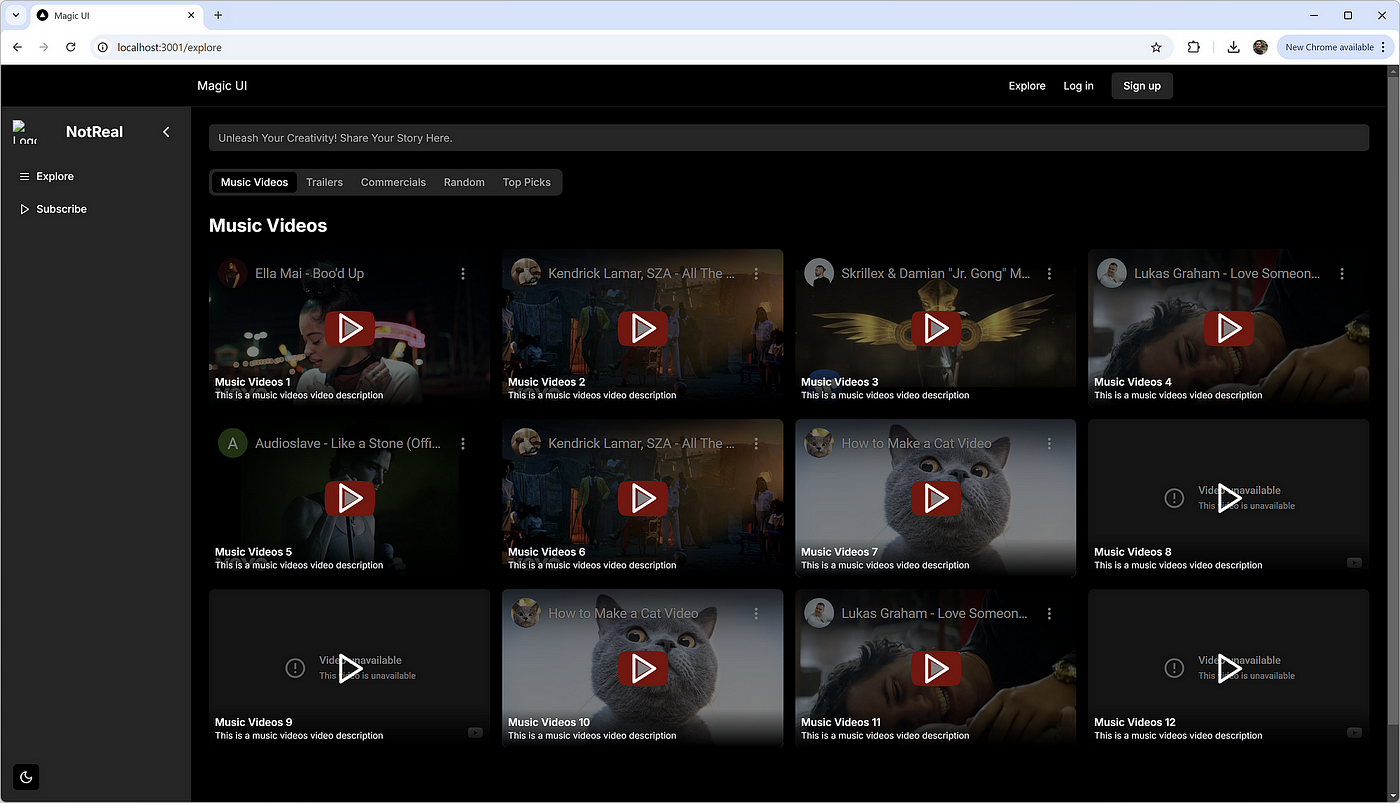1400x803 pixels.
Task: Collapse the NotReal sidebar chevron
Action: 166,132
